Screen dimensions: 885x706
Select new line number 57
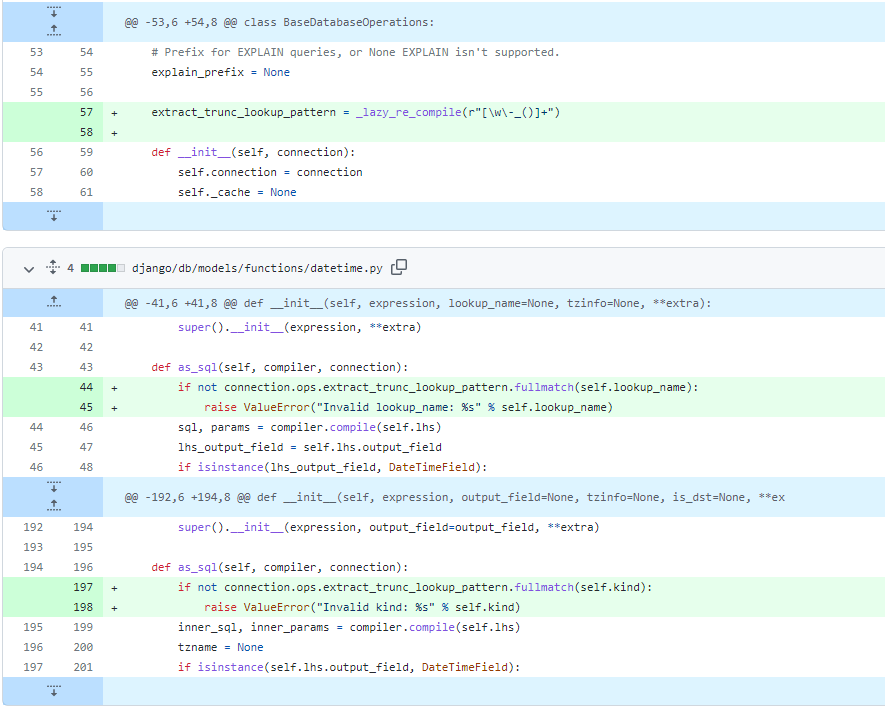85,112
